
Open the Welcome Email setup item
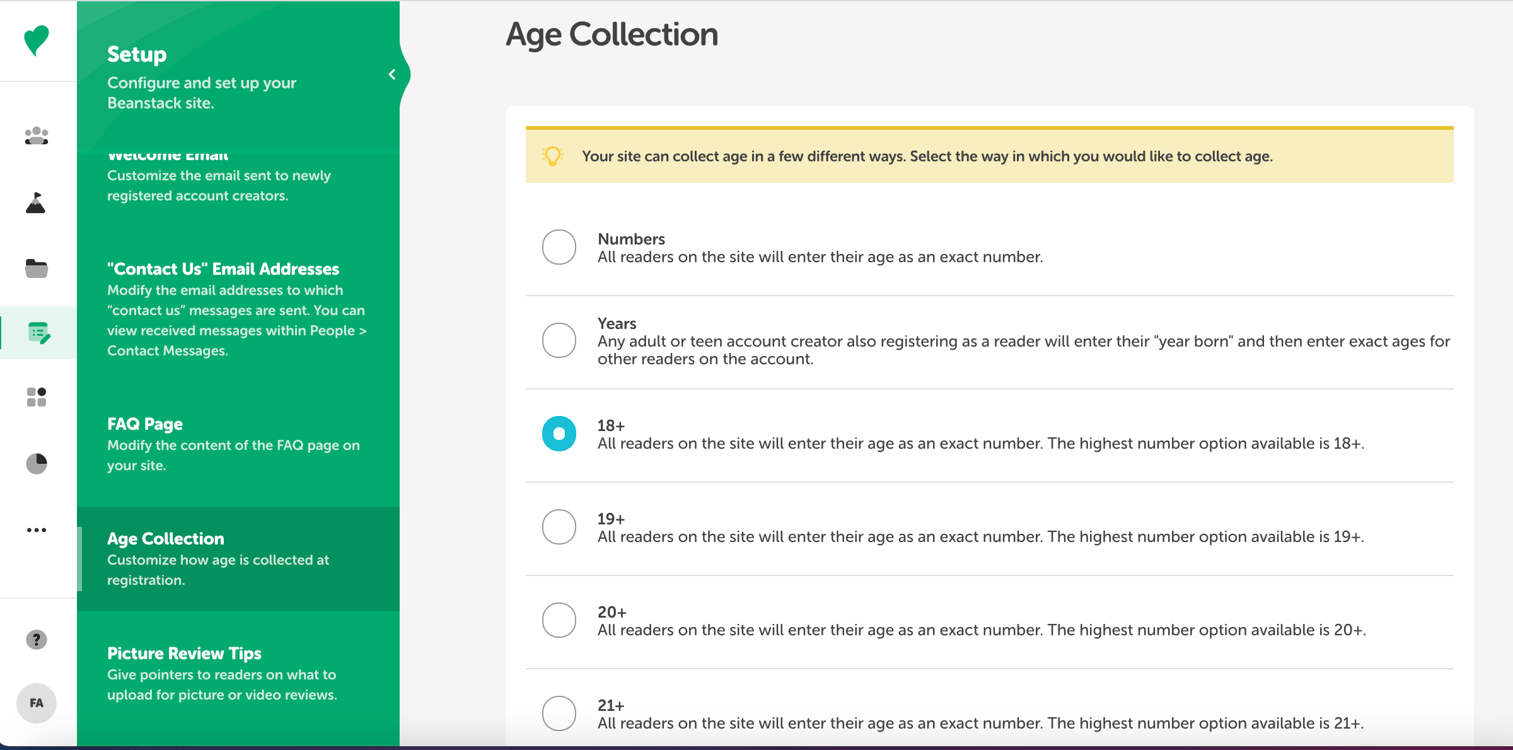(238, 176)
